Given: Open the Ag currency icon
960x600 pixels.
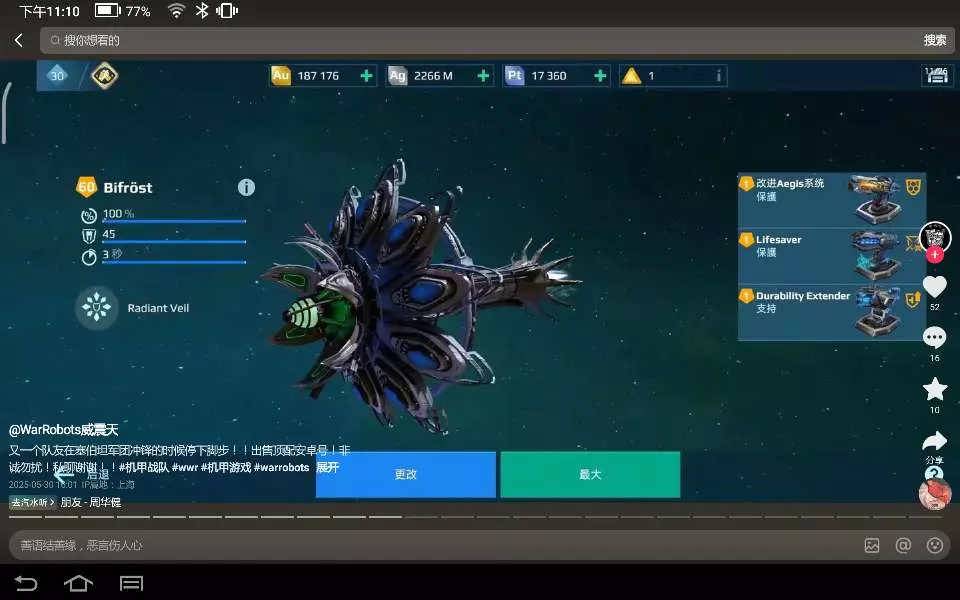Looking at the screenshot, I should 397,76.
